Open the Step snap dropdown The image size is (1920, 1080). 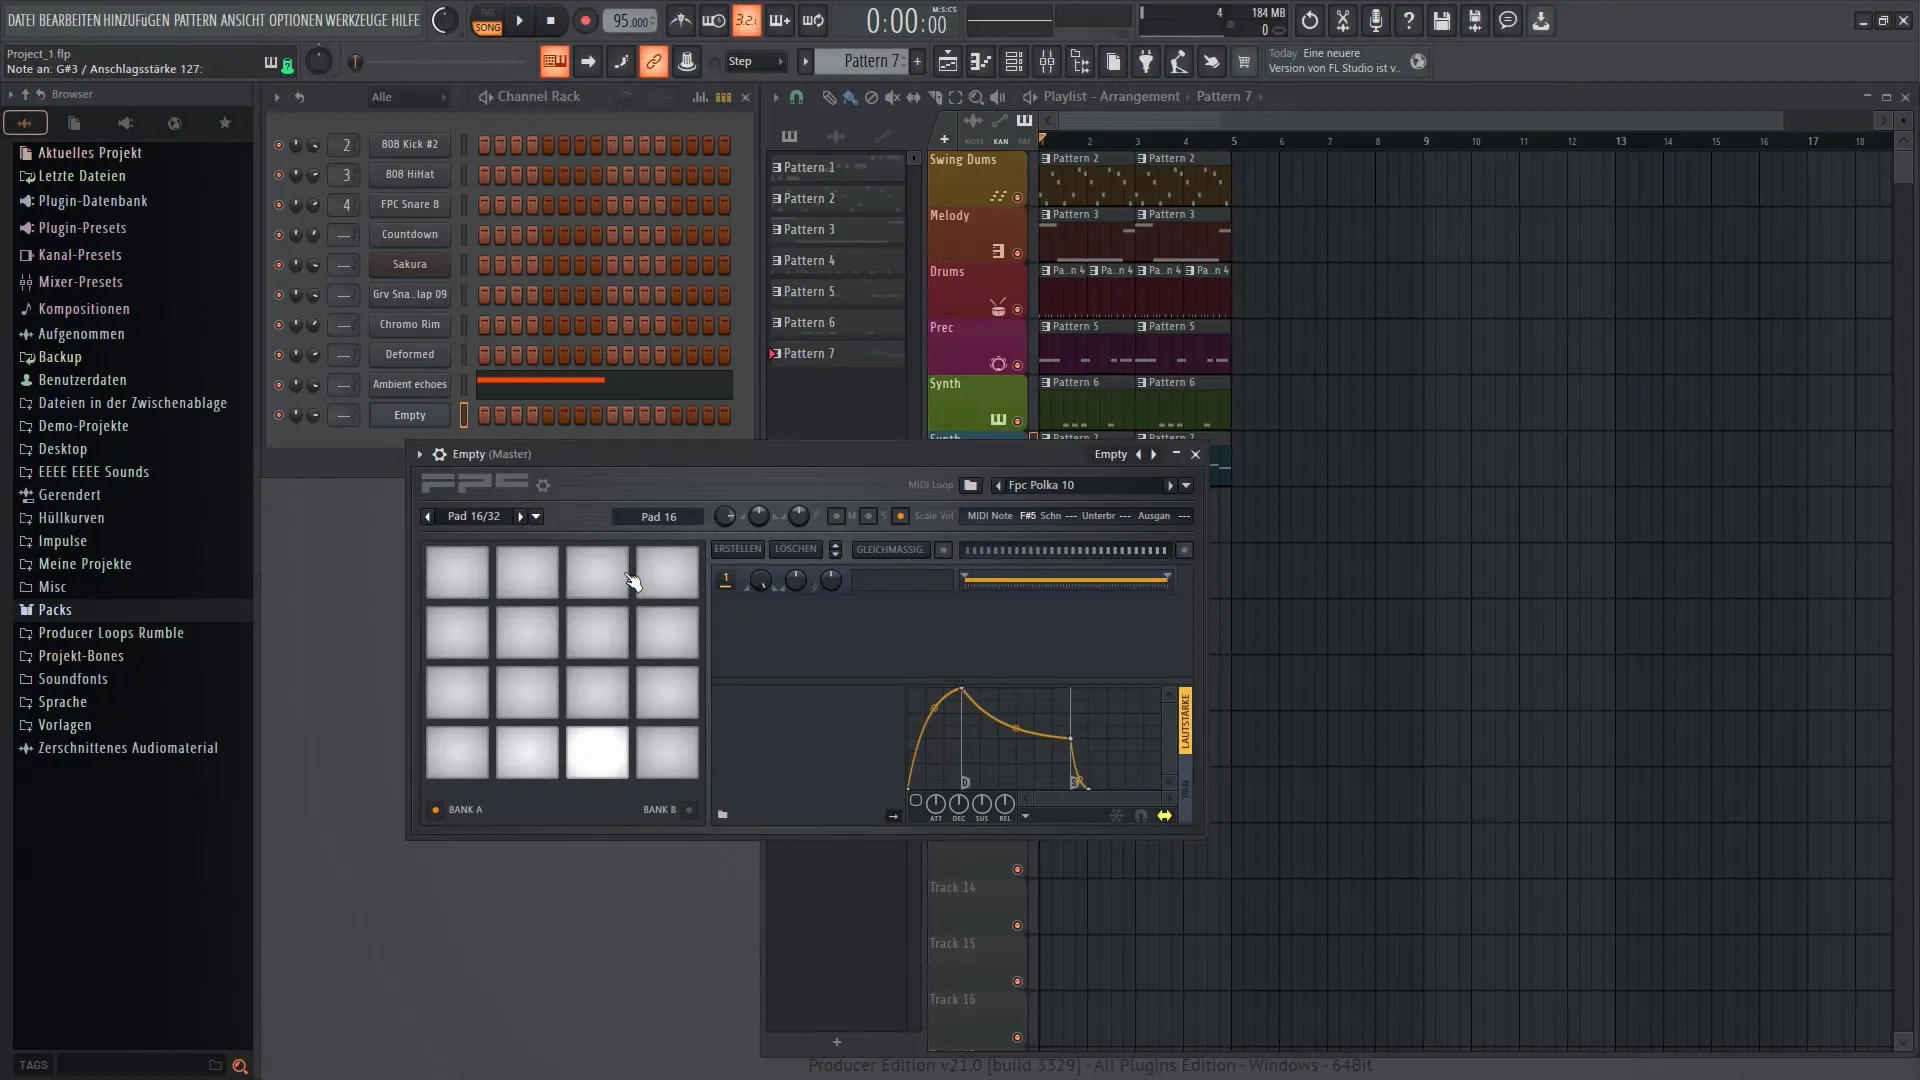pyautogui.click(x=756, y=62)
